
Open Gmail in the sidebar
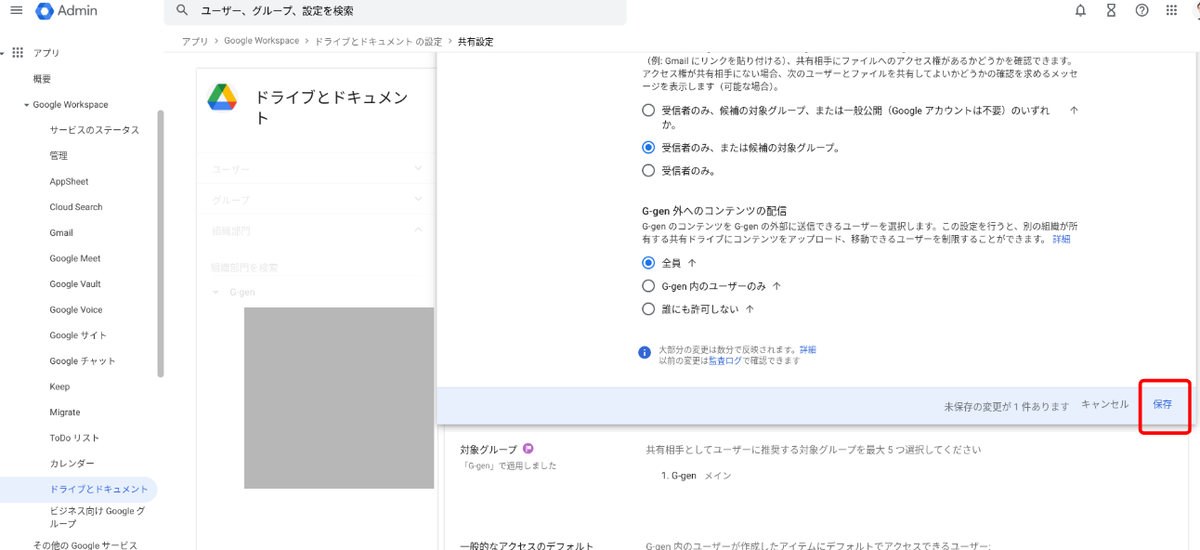pyautogui.click(x=61, y=233)
